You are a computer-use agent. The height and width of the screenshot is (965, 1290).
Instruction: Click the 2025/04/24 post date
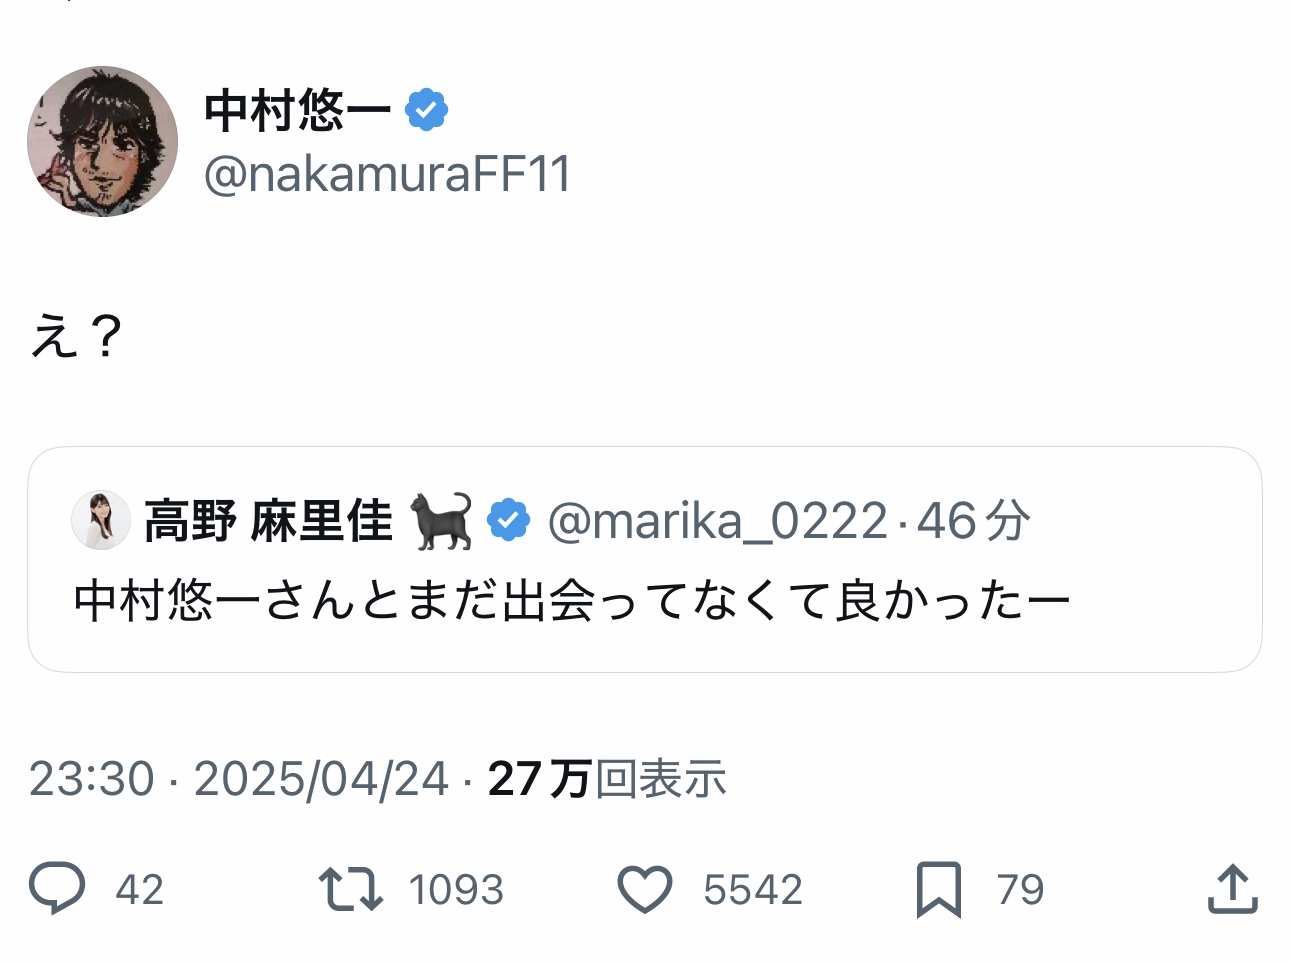(x=321, y=779)
